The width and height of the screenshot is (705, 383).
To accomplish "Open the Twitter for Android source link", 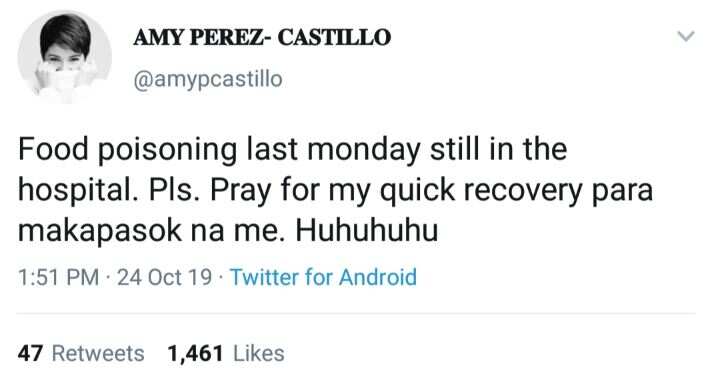I will [x=323, y=277].
